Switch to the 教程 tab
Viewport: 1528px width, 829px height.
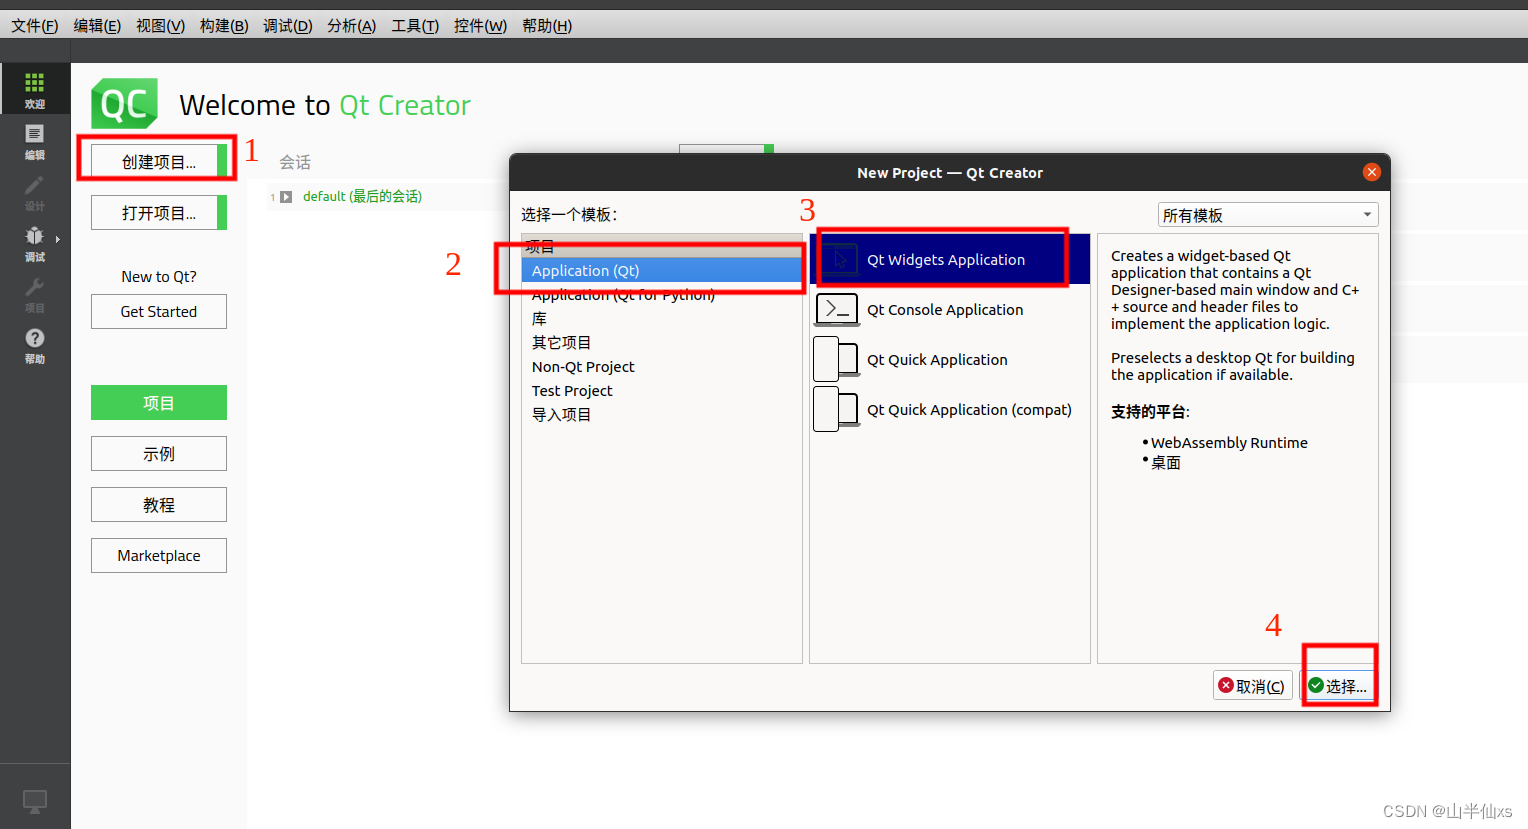click(x=159, y=505)
